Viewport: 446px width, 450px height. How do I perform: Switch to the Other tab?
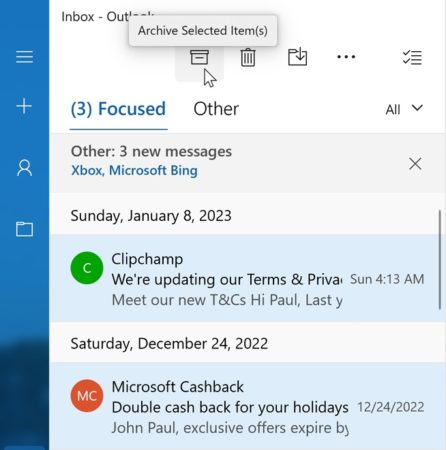[216, 109]
